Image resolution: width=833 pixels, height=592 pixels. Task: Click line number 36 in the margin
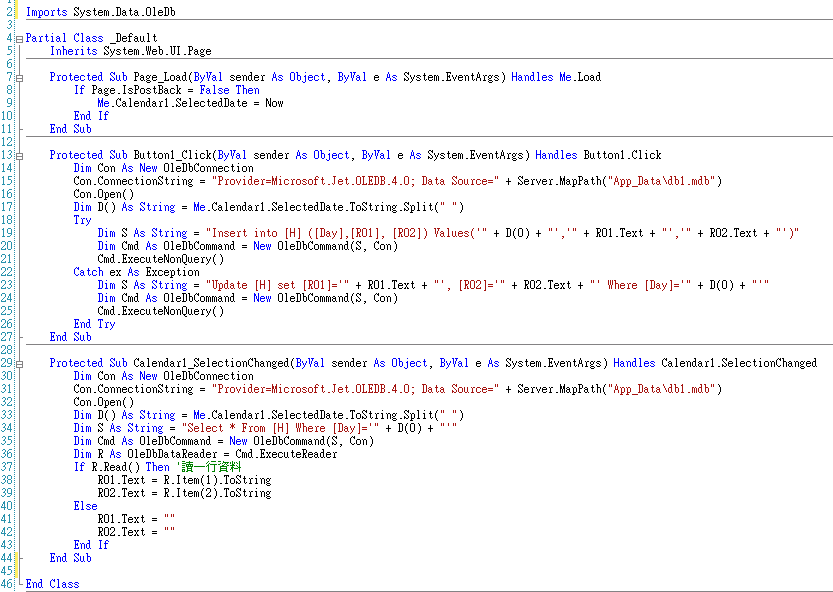[x=6, y=454]
